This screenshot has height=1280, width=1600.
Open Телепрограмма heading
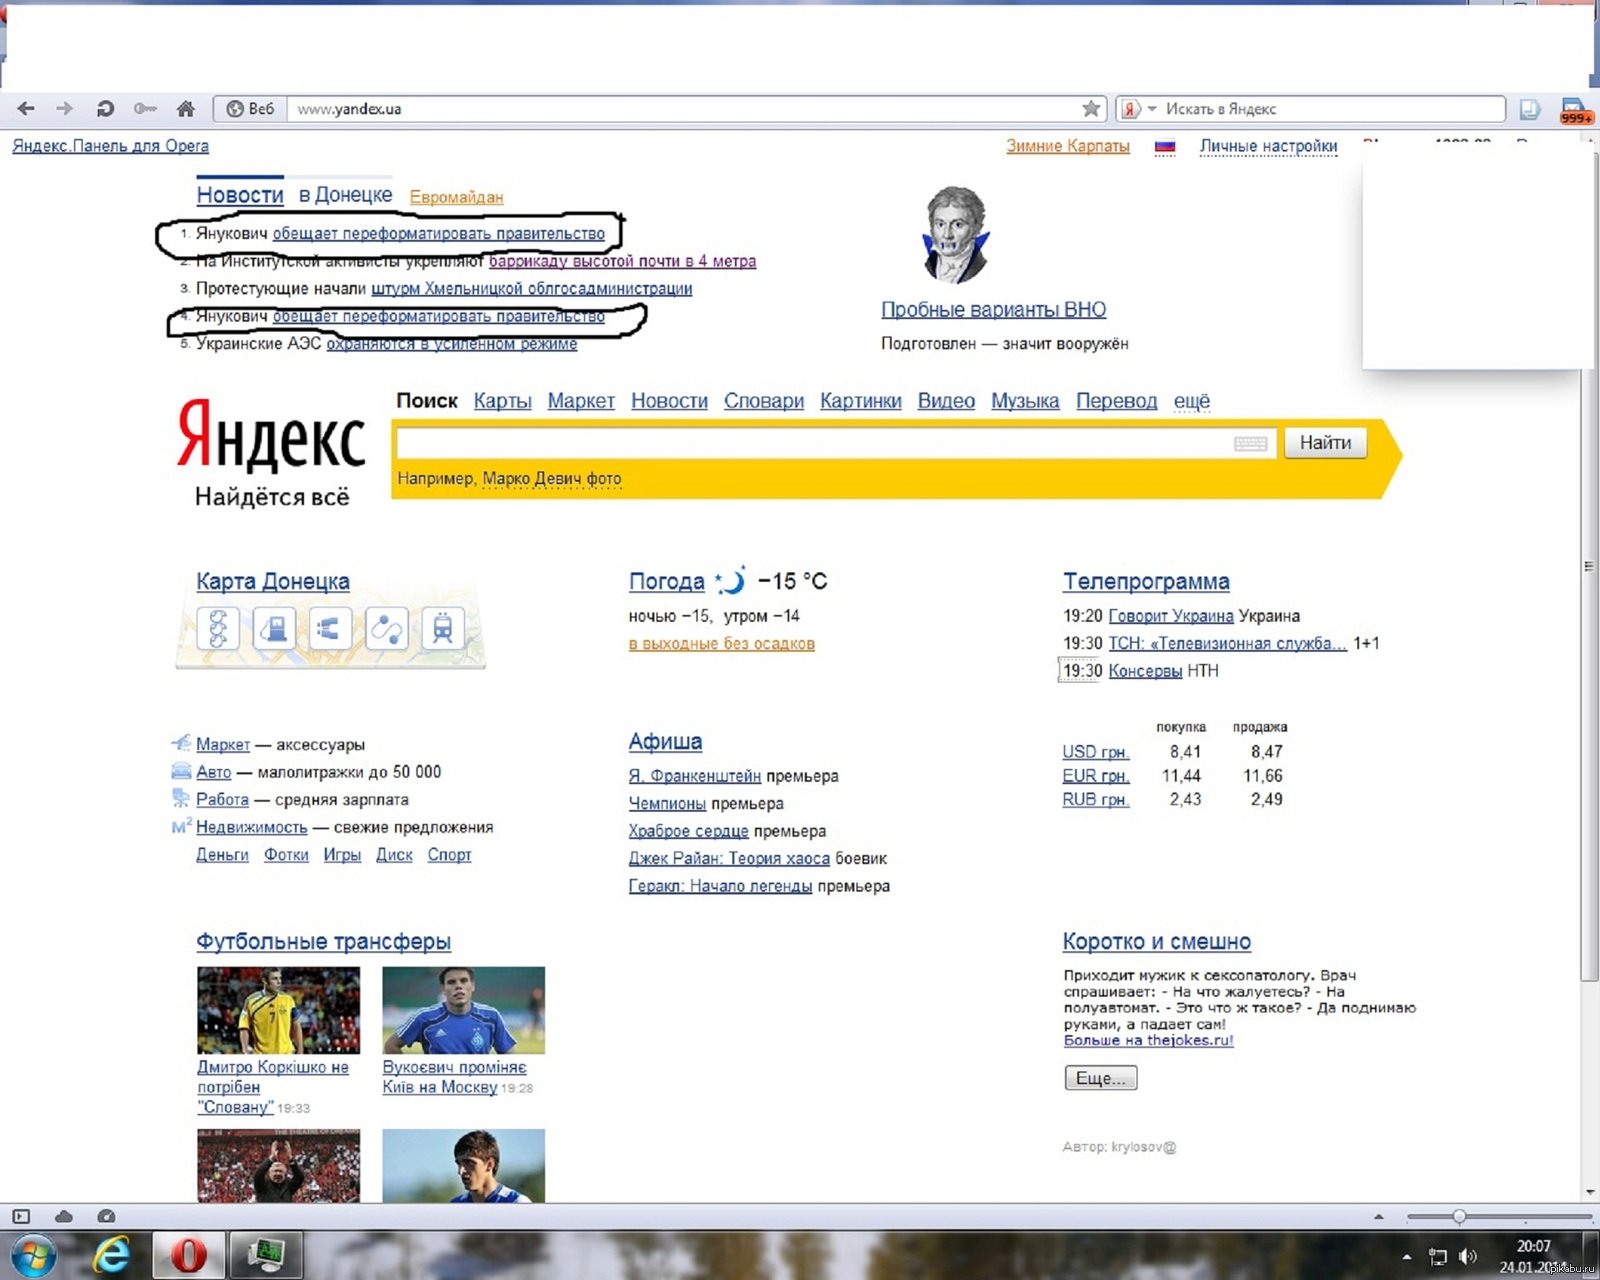click(x=1146, y=581)
